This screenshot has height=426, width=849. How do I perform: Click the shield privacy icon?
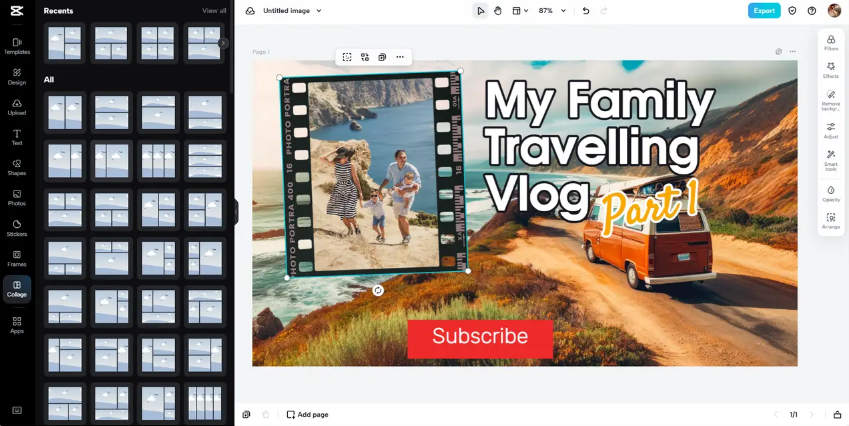coord(792,11)
